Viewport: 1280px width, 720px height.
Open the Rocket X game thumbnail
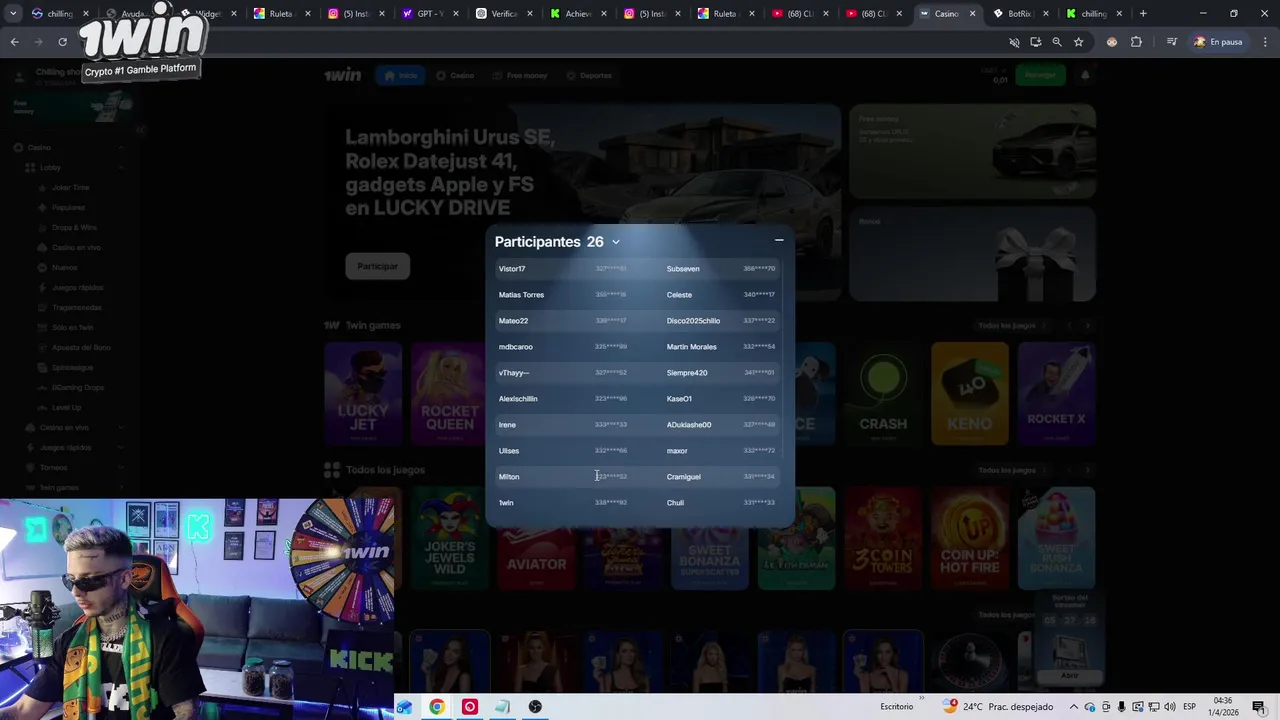(1056, 394)
